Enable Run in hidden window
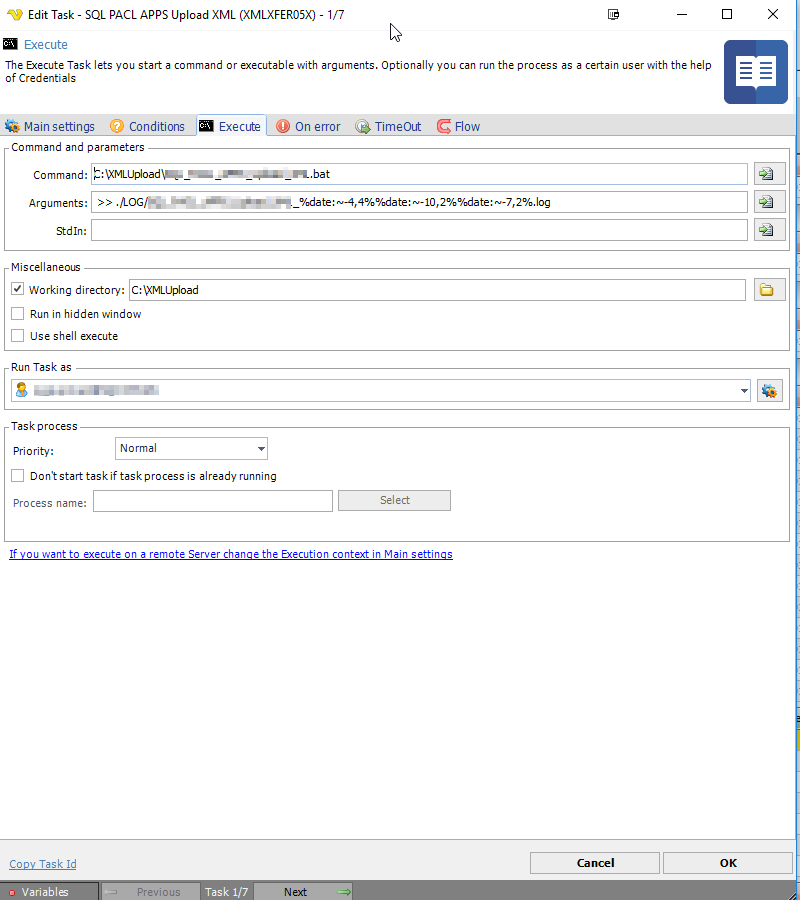Viewport: 800px width, 900px height. [x=17, y=314]
